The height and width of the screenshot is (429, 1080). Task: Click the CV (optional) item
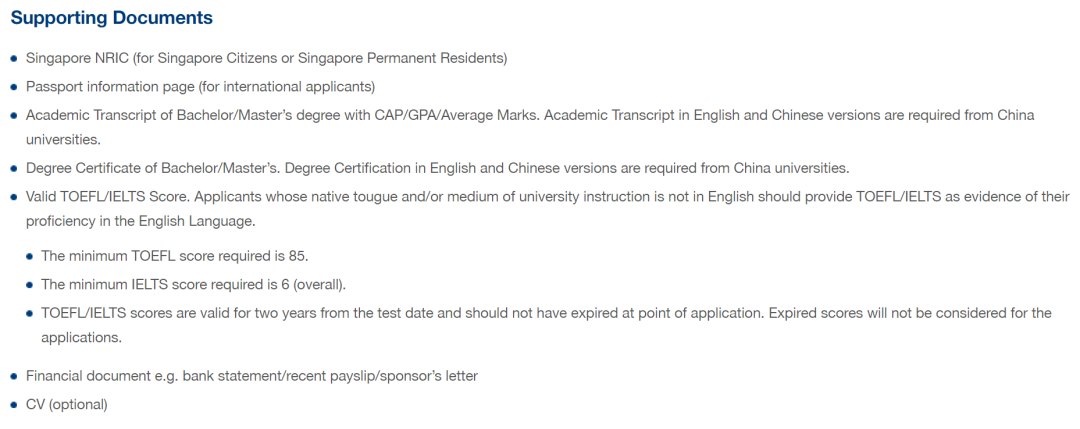[x=66, y=404]
